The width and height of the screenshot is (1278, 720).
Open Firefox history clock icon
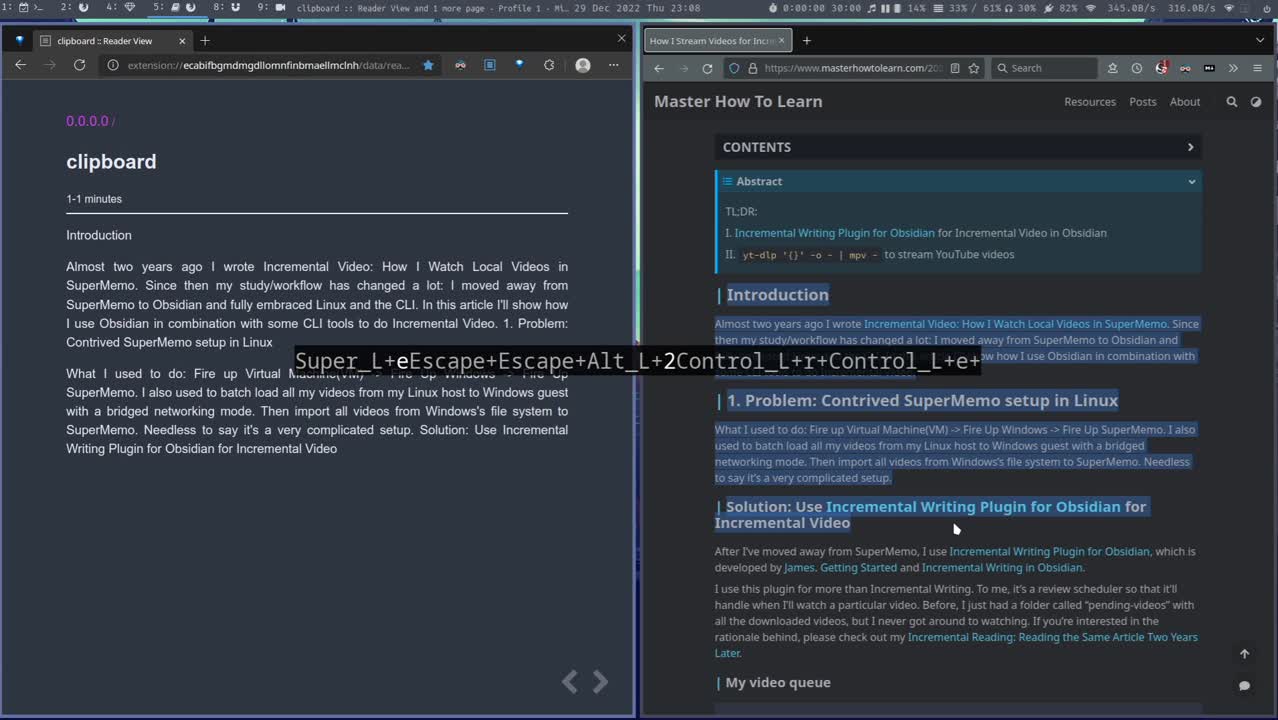[x=1136, y=68]
